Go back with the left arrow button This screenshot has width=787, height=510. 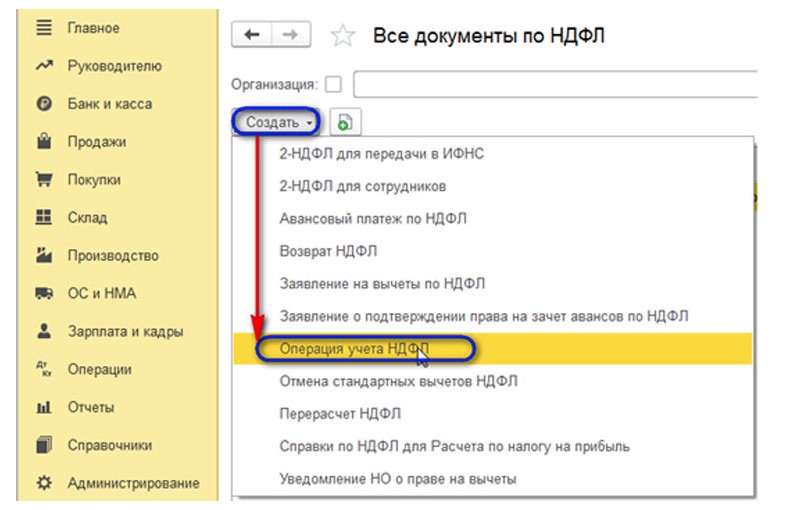pos(251,35)
